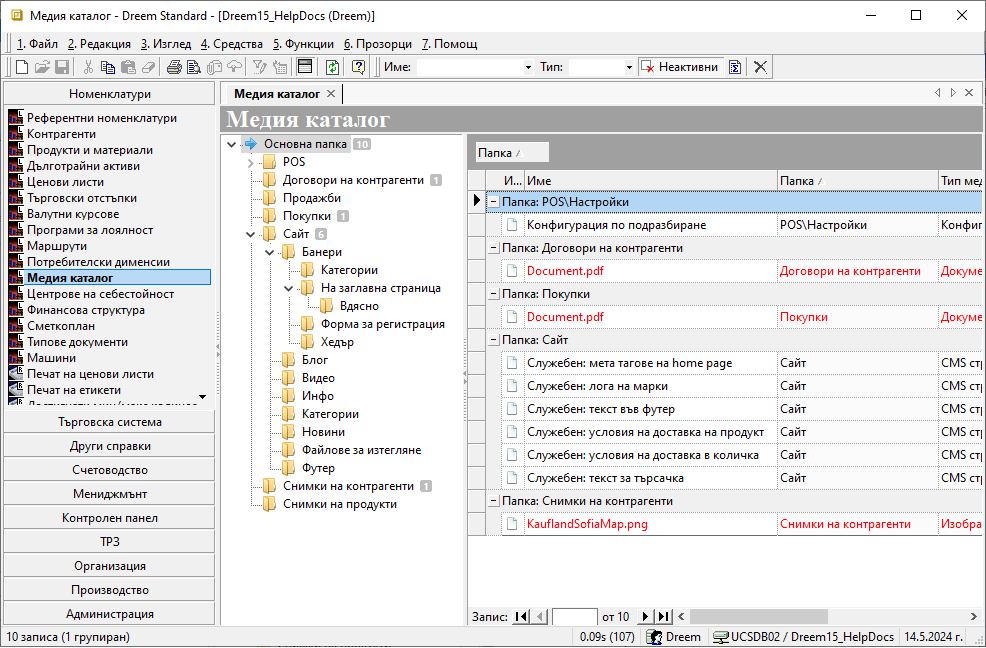The image size is (986, 648).
Task: Open the Име dropdown
Action: (528, 67)
